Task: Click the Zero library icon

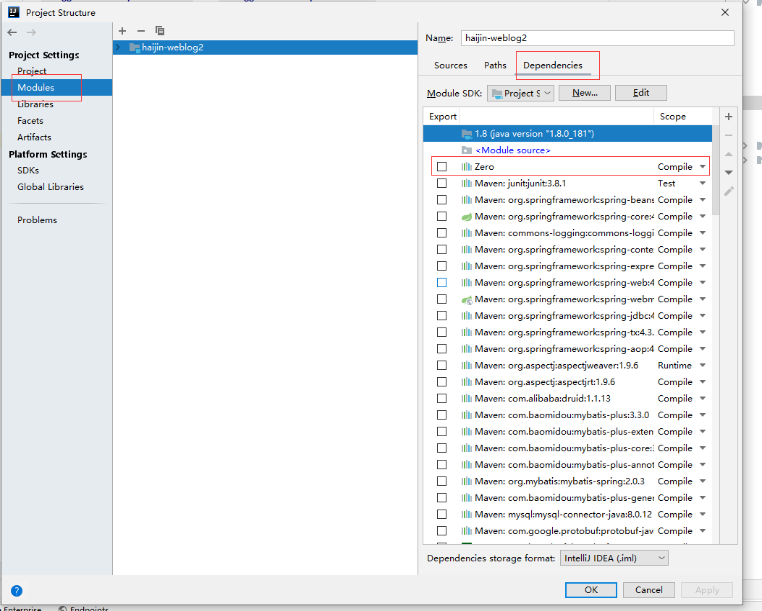Action: coord(467,167)
